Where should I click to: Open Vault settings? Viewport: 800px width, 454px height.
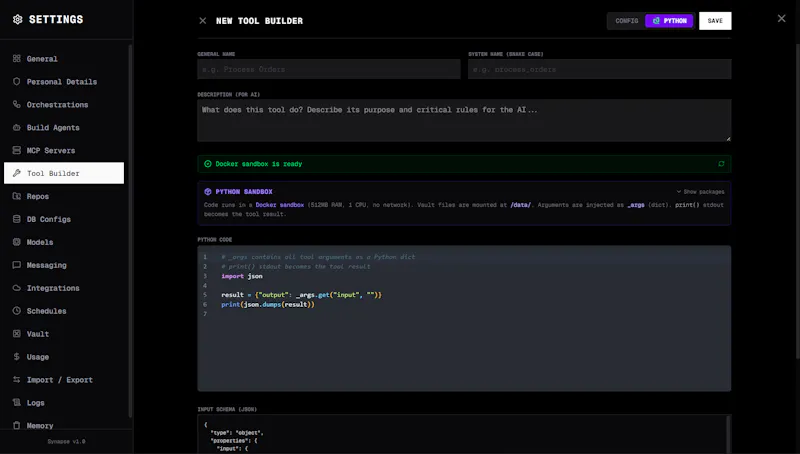tap(64, 334)
